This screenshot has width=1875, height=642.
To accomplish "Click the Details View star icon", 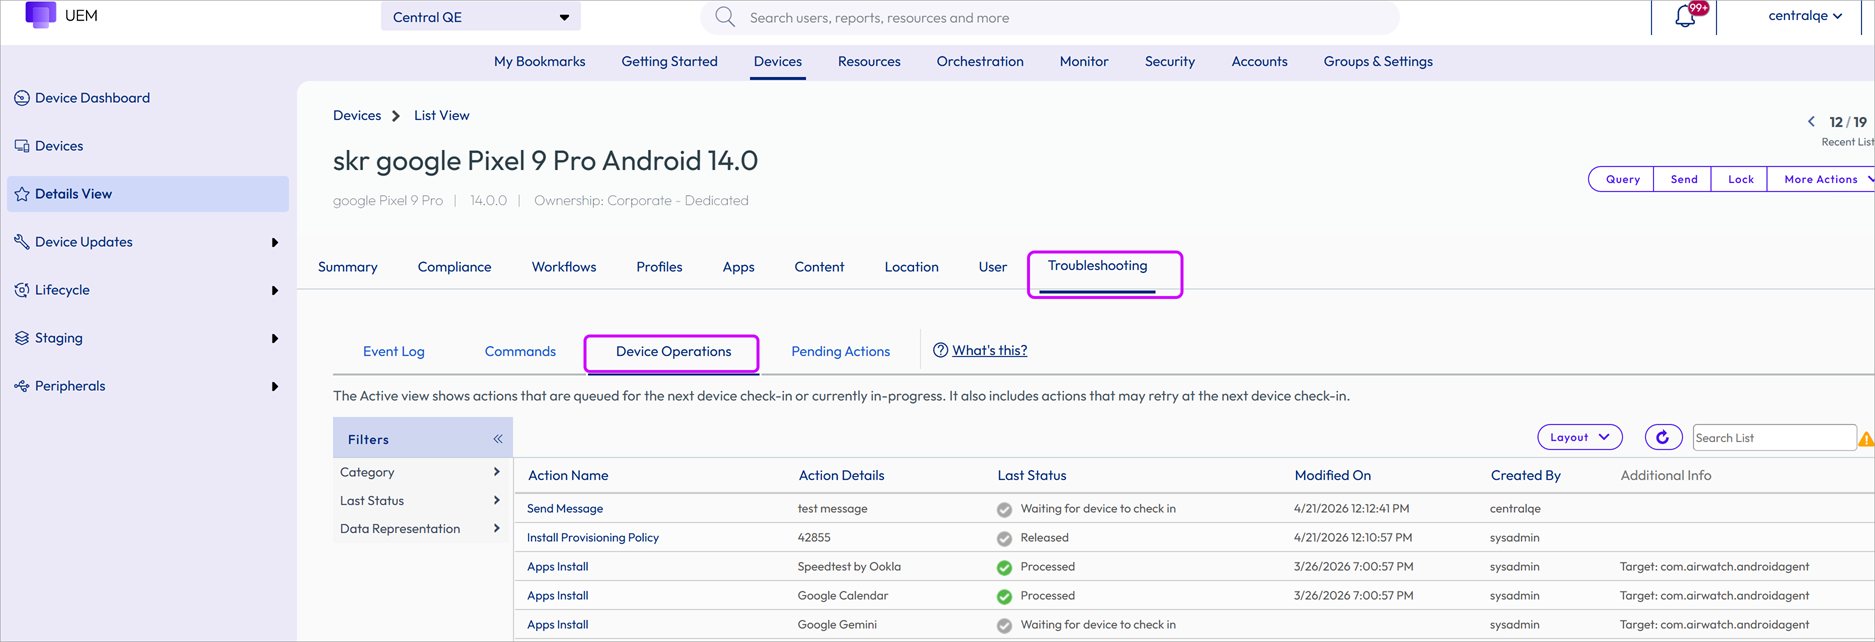I will pyautogui.click(x=21, y=194).
